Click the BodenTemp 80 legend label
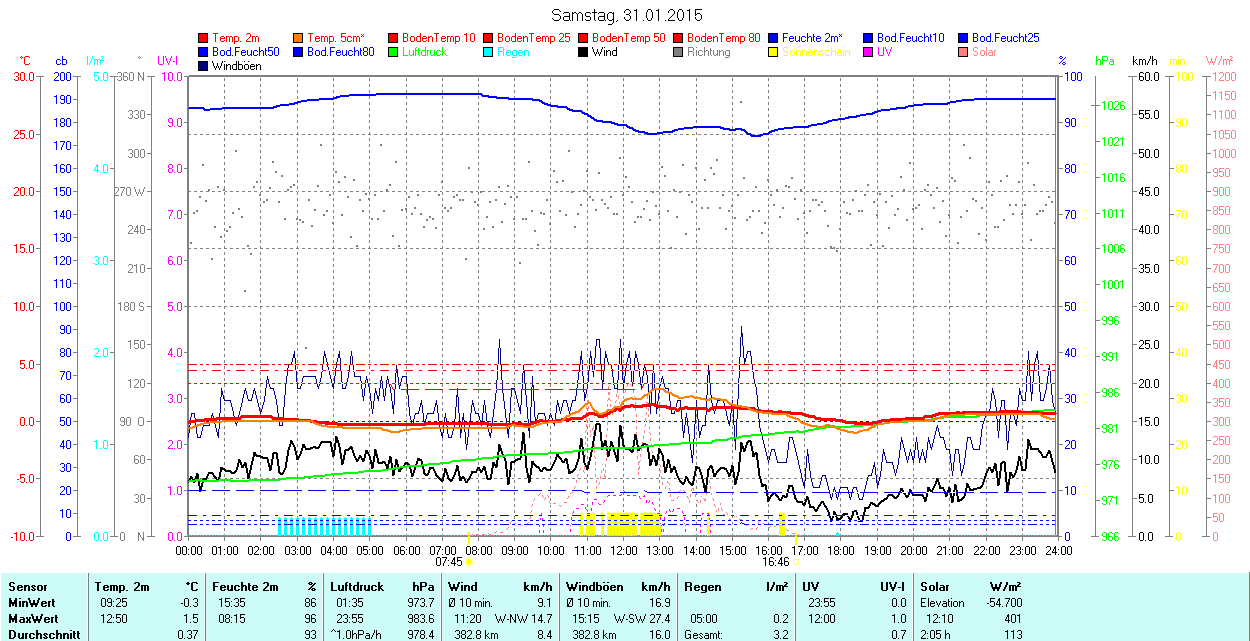 pyautogui.click(x=724, y=38)
